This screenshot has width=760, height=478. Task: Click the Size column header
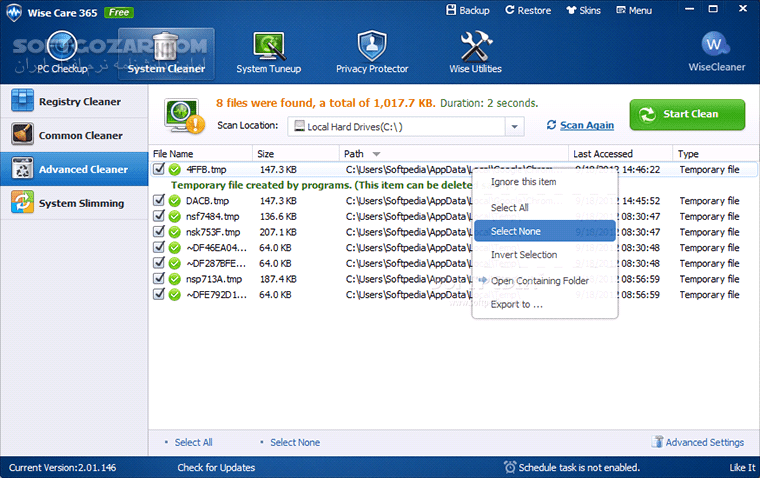coord(266,154)
